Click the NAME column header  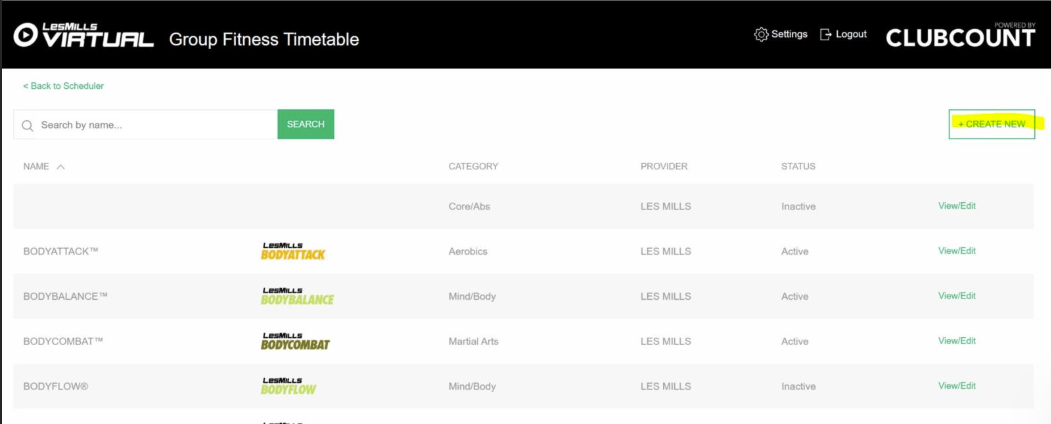click(x=36, y=166)
